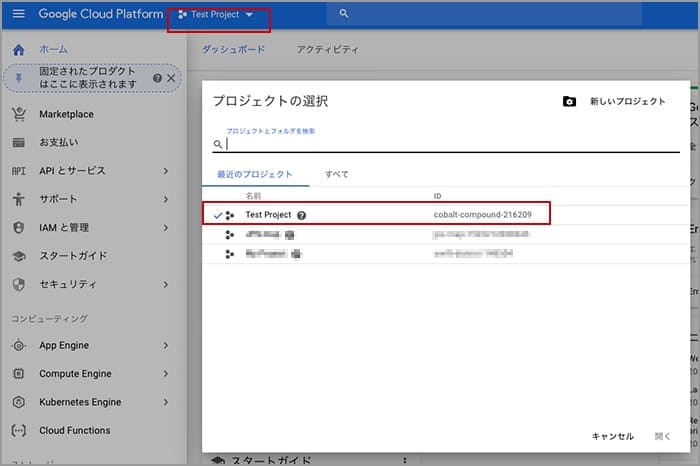Image resolution: width=700 pixels, height=466 pixels.
Task: Click the App Engine icon
Action: (19, 345)
